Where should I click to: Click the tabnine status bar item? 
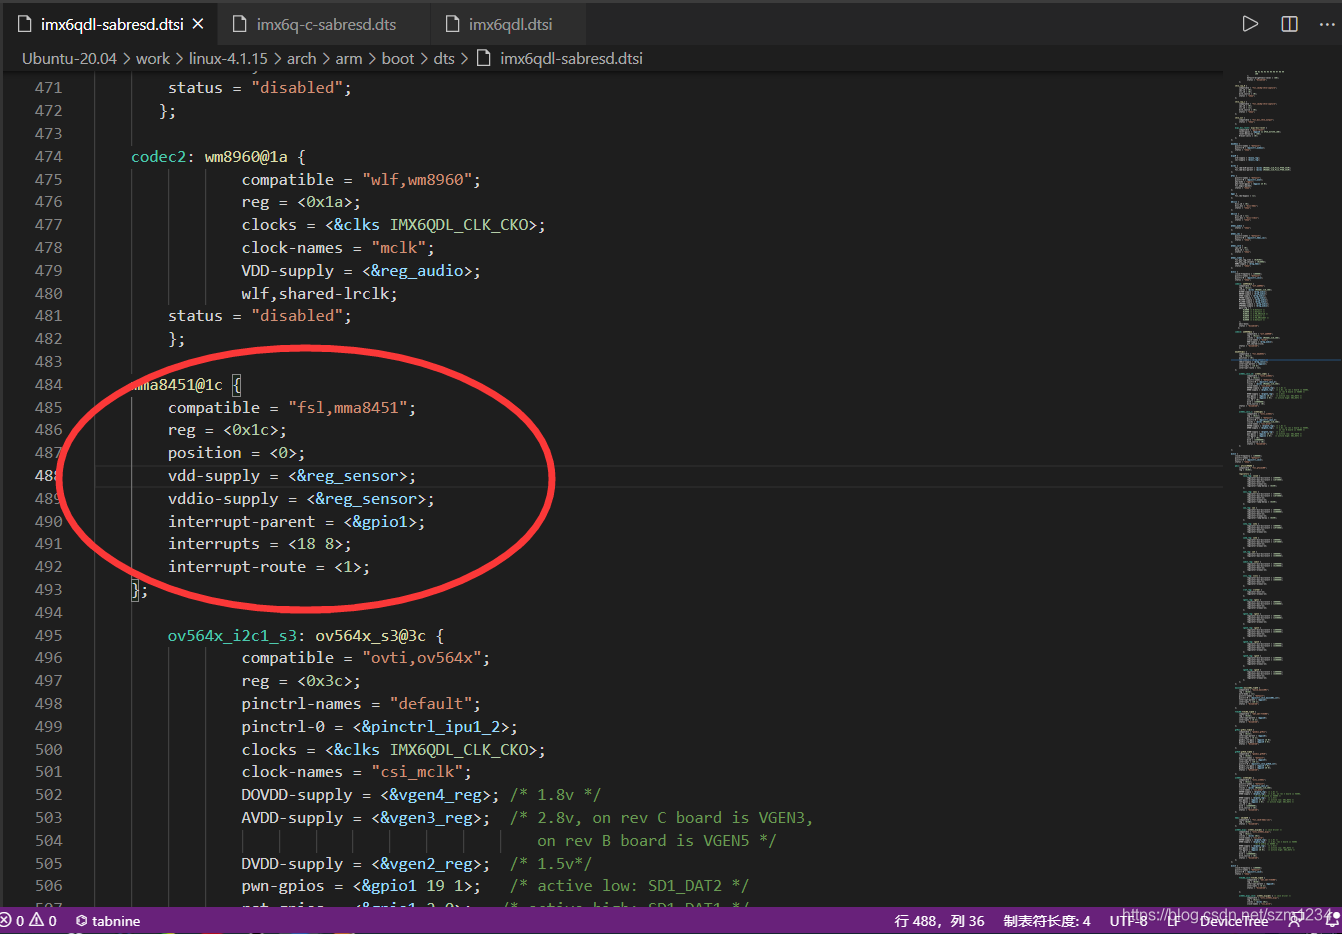pos(108,921)
